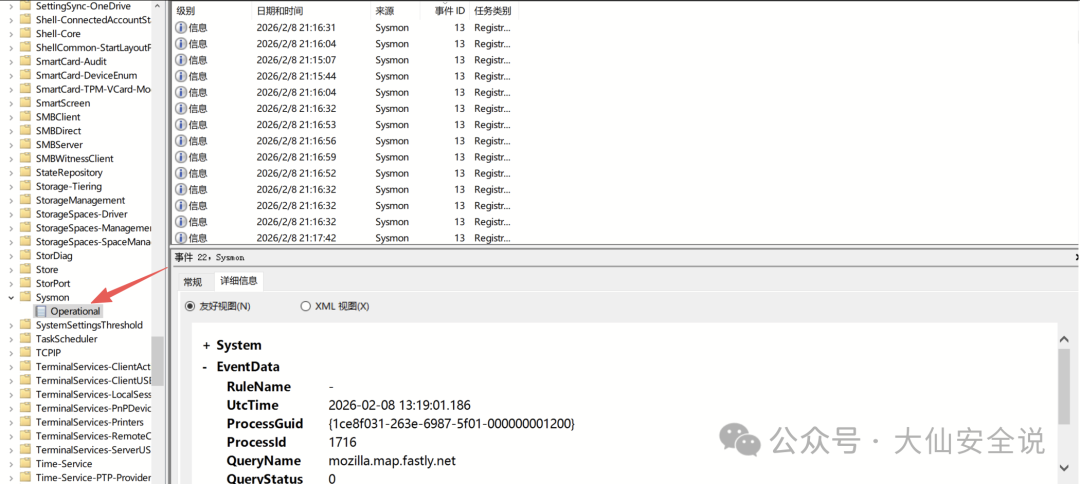The image size is (1080, 484).
Task: Expand the System section in details
Action: [x=206, y=346]
